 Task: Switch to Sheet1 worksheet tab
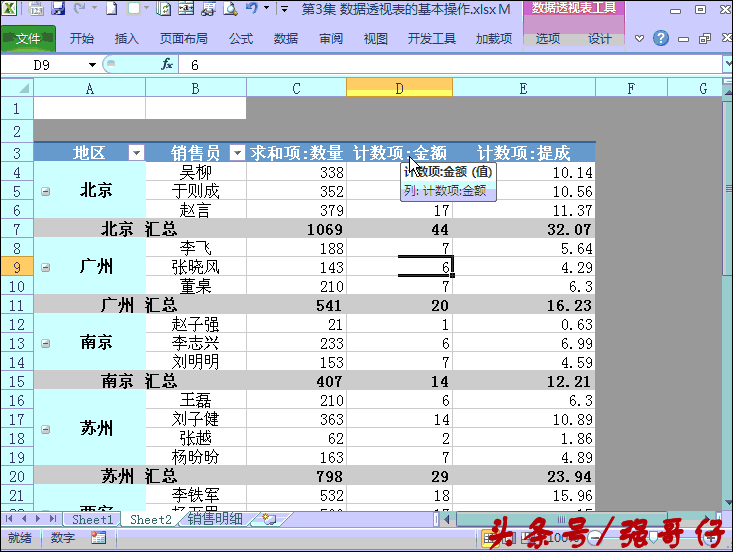93,519
